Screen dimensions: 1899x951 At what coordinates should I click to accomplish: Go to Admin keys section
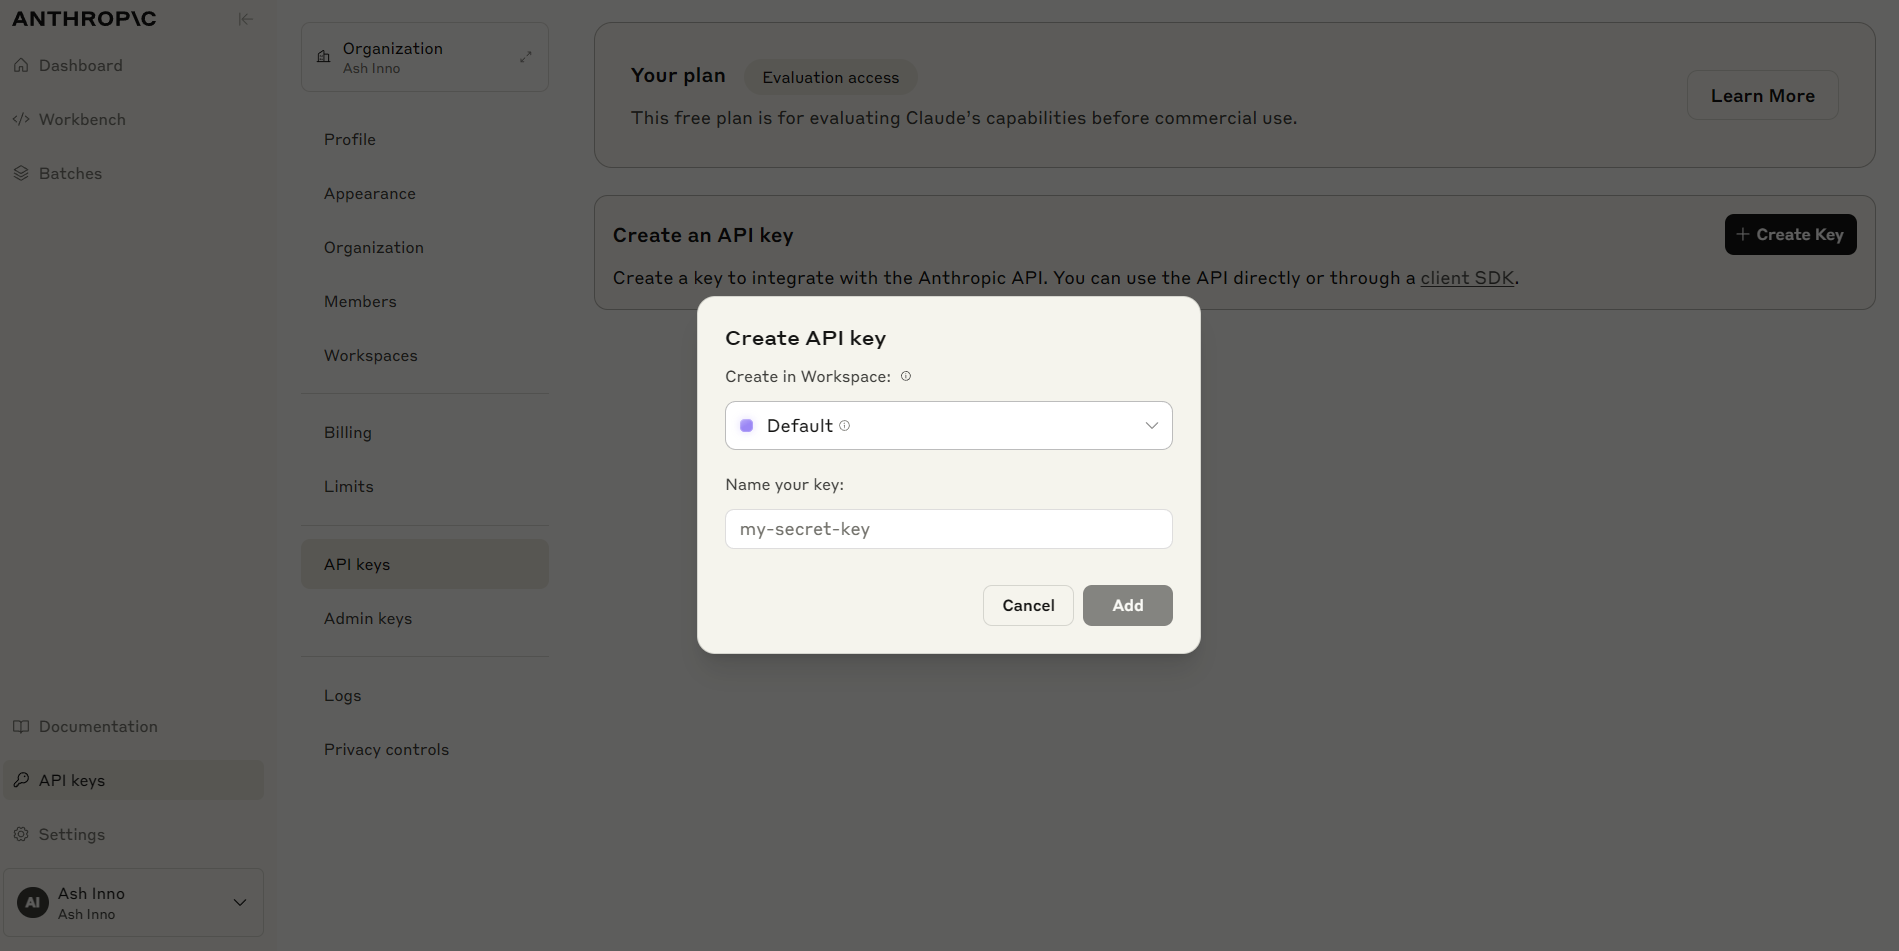[x=368, y=618]
